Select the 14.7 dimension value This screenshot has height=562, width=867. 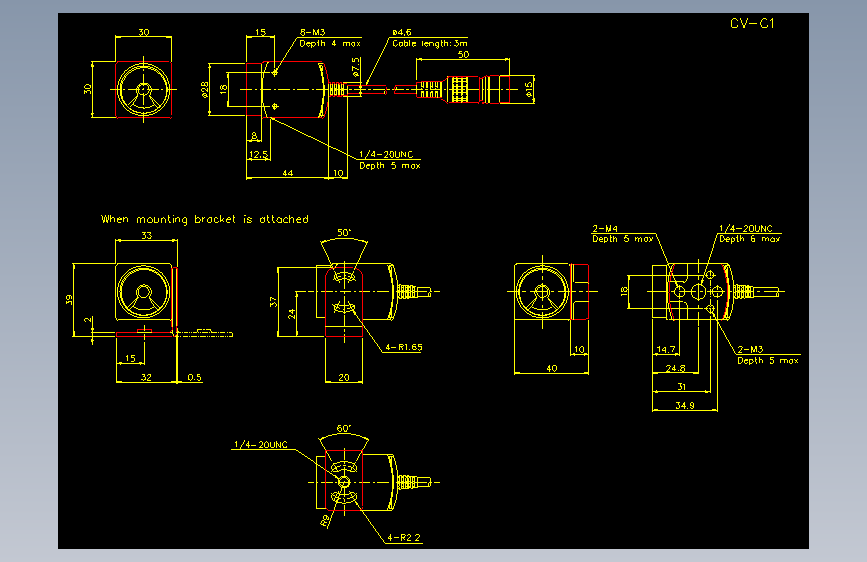coord(666,349)
